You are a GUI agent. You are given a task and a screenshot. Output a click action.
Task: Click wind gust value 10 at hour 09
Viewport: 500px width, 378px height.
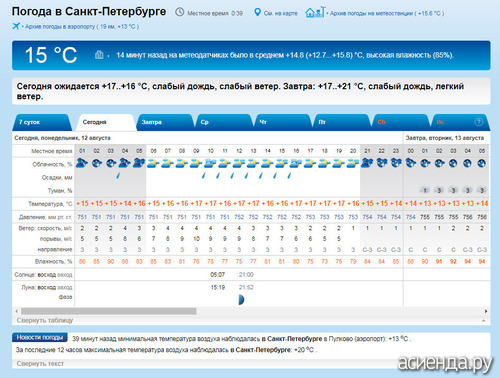click(x=196, y=239)
